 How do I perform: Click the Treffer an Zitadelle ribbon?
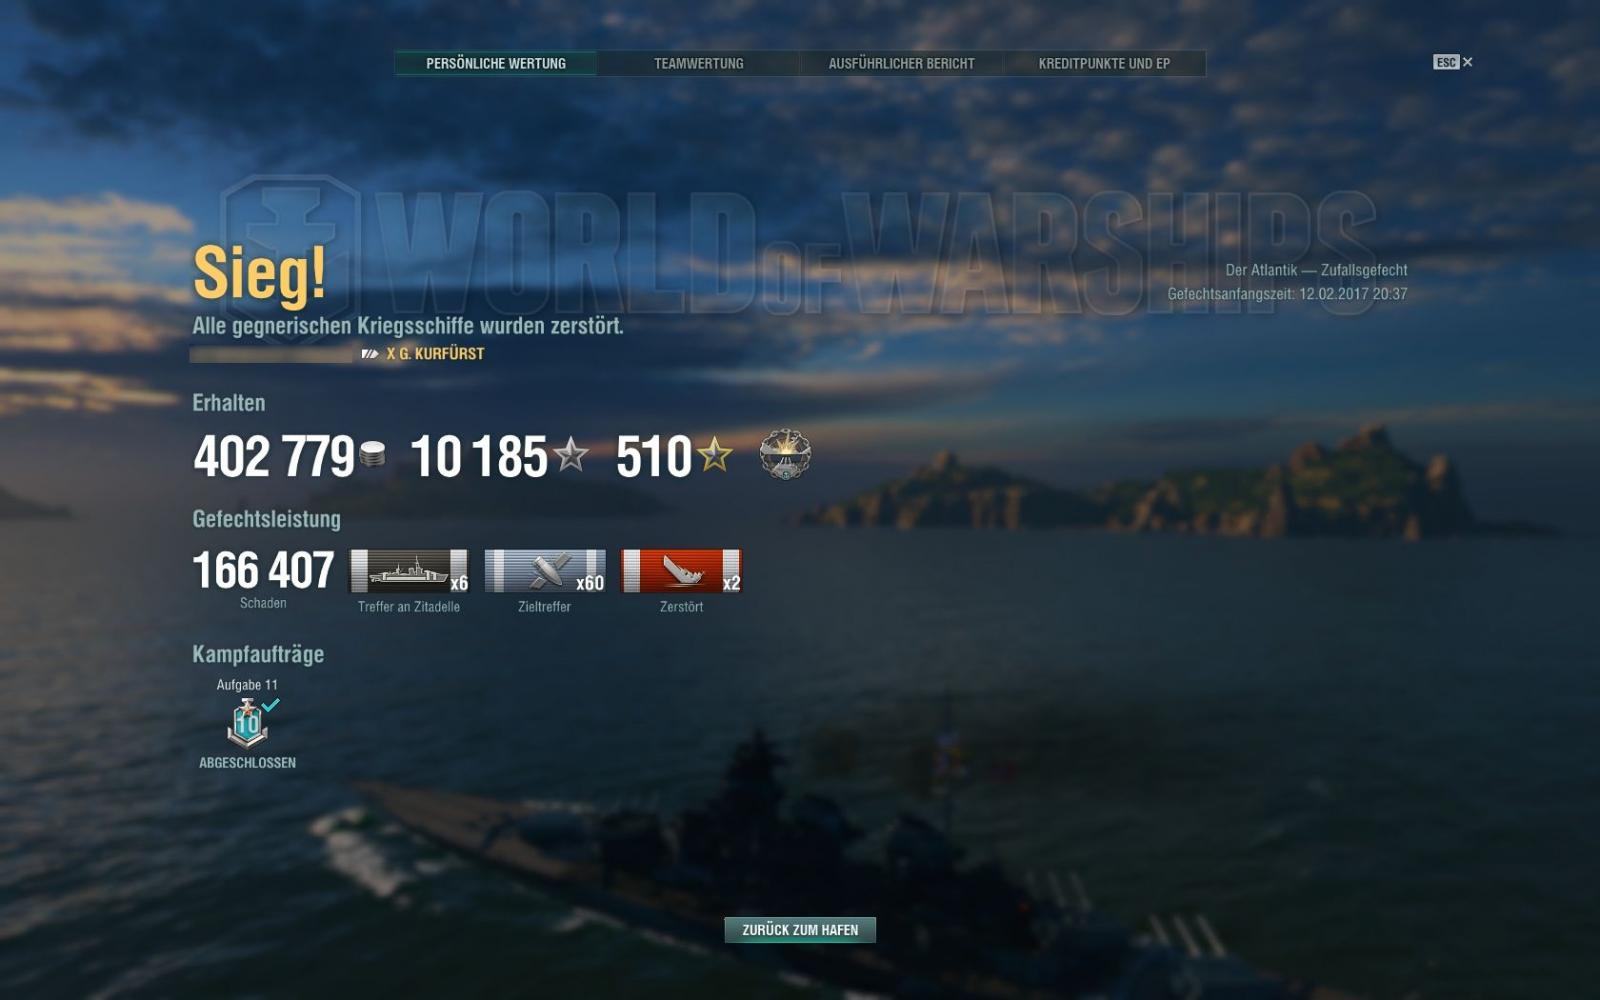tap(409, 571)
